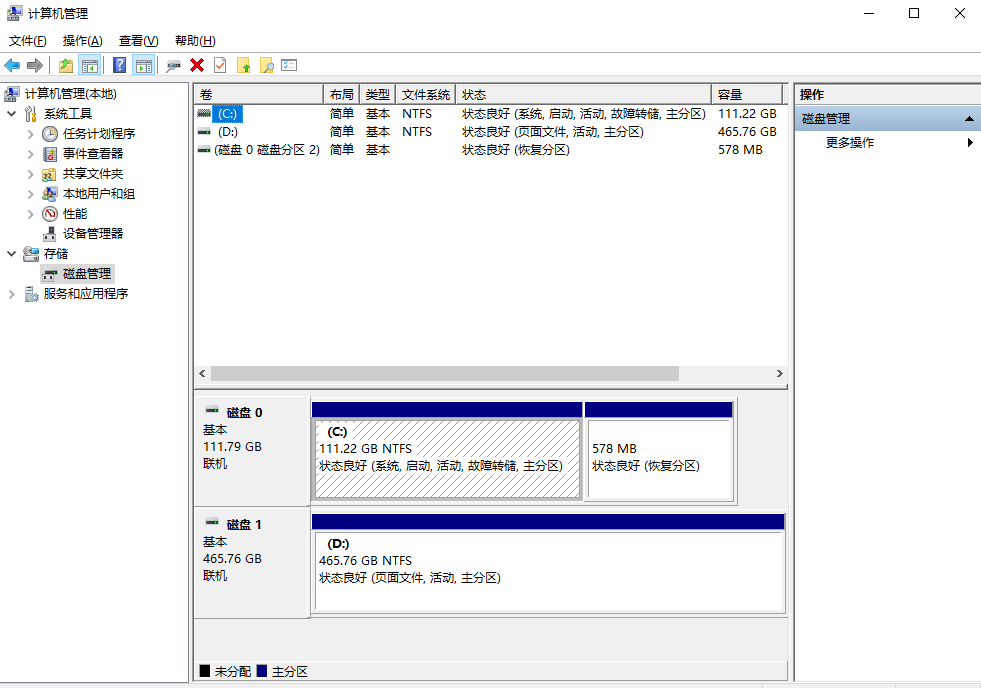Click the disk connect icon in toolbar
981x688 pixels.
click(x=173, y=66)
